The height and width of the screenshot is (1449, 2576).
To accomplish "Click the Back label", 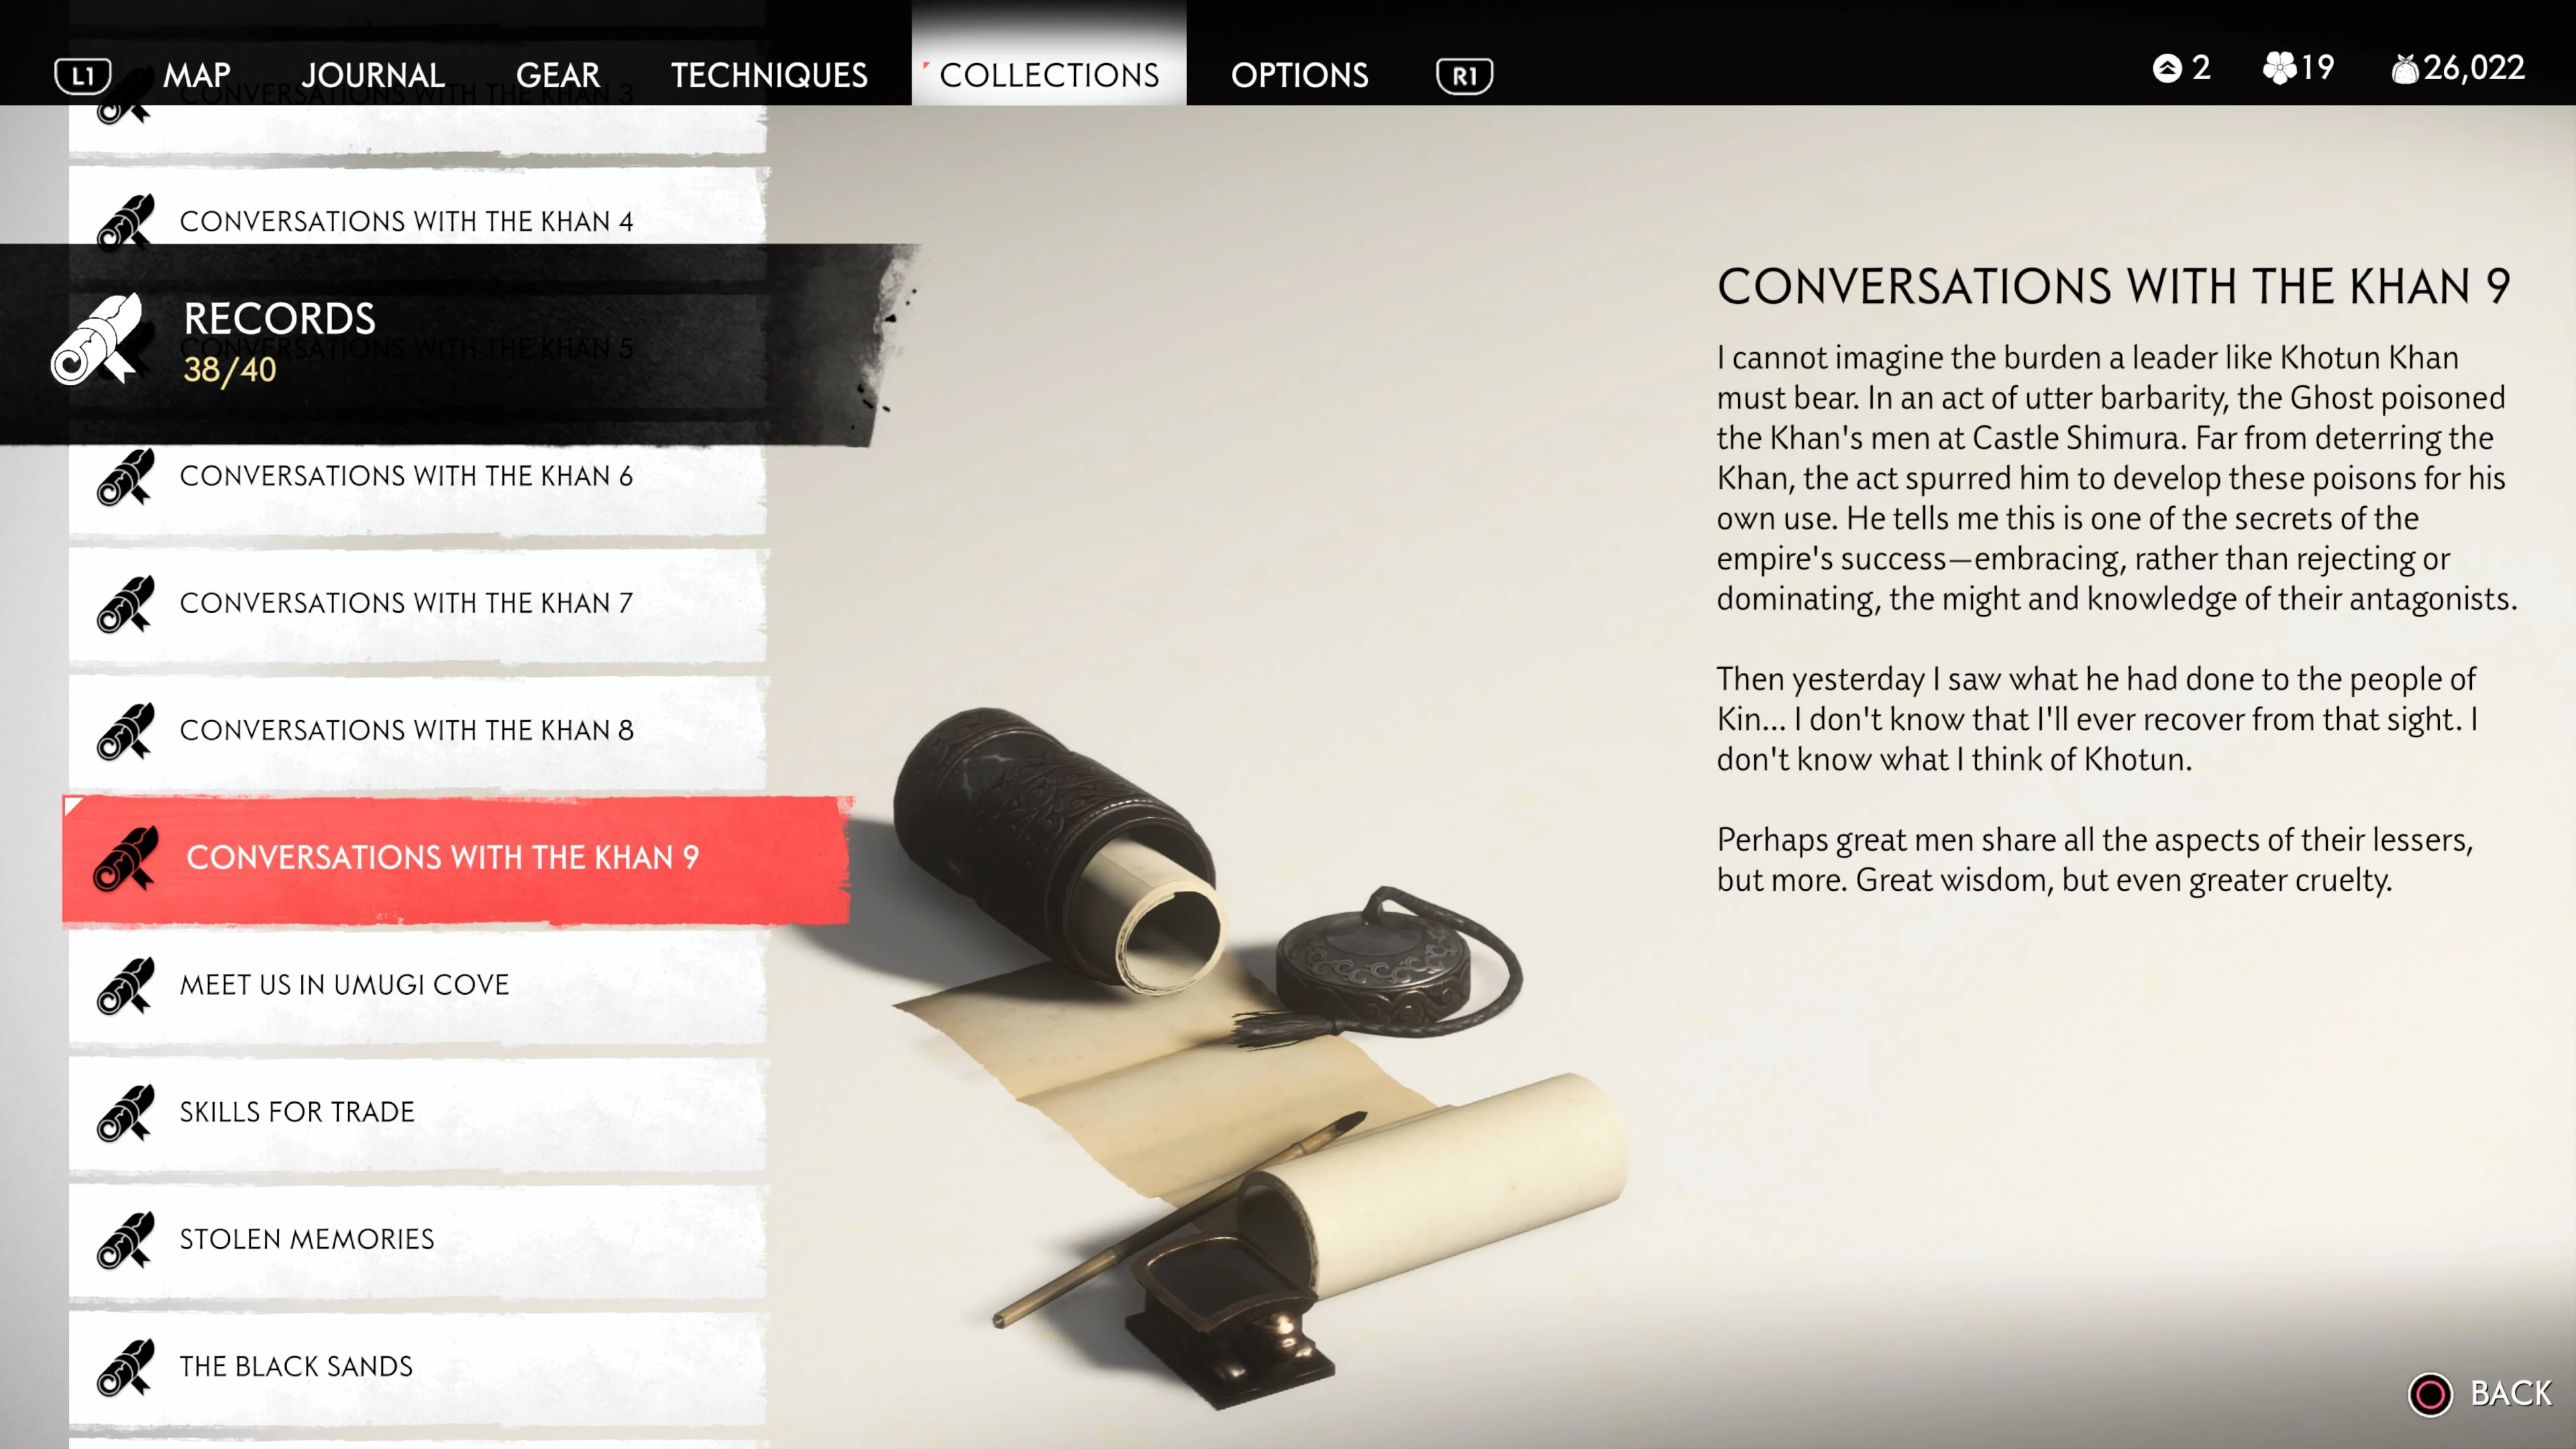I will [2511, 1393].
